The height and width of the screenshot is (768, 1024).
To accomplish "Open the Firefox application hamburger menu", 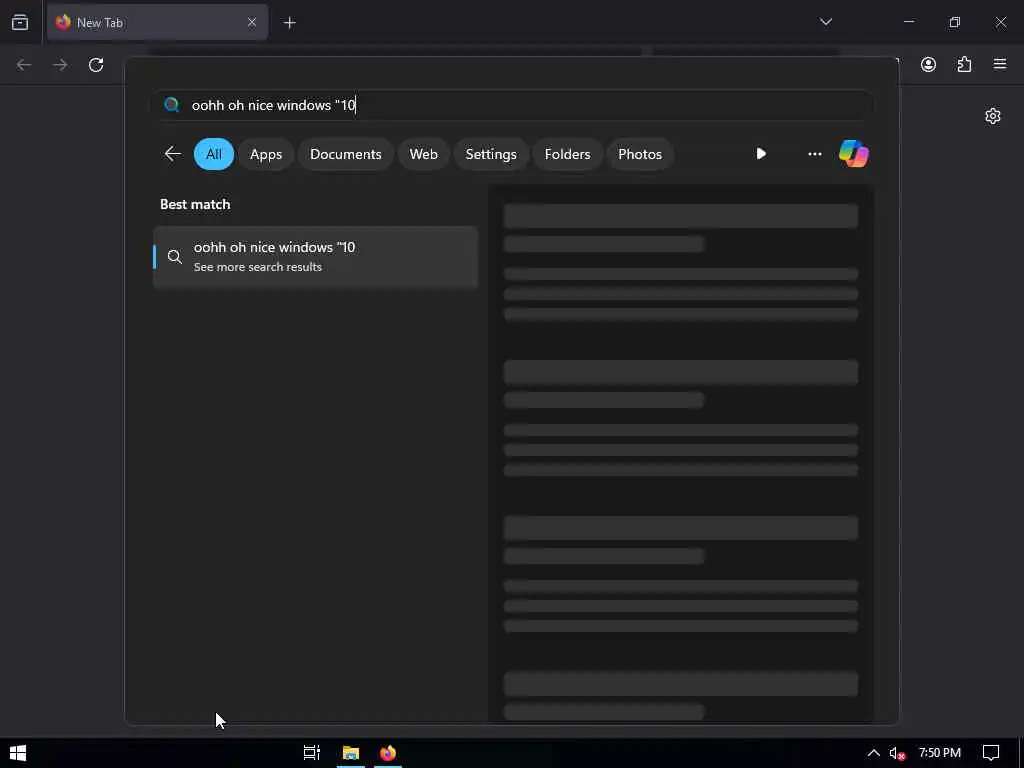I will (1000, 64).
